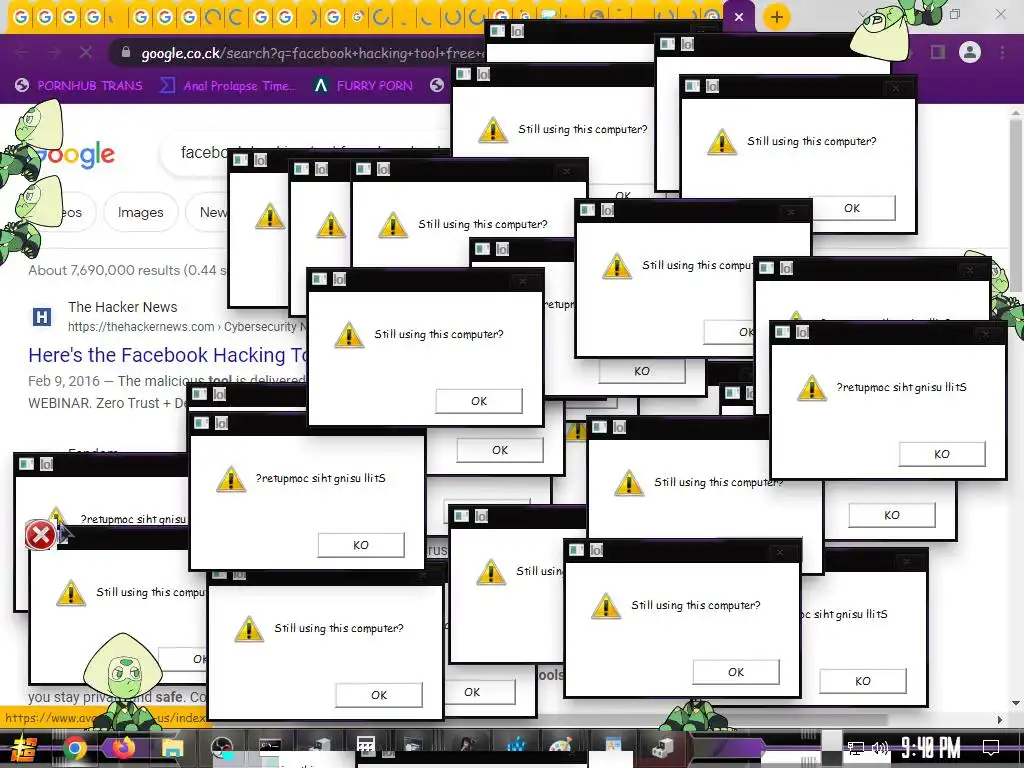View site info via the padlock icon
This screenshot has height=768, width=1024.
click(126, 52)
